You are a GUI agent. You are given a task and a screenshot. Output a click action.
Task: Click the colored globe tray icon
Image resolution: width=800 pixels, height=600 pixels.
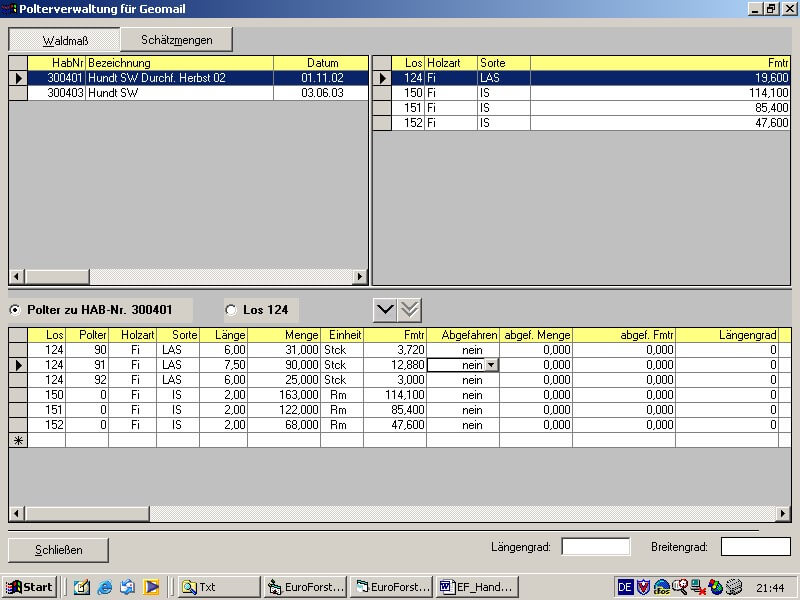pyautogui.click(x=716, y=587)
